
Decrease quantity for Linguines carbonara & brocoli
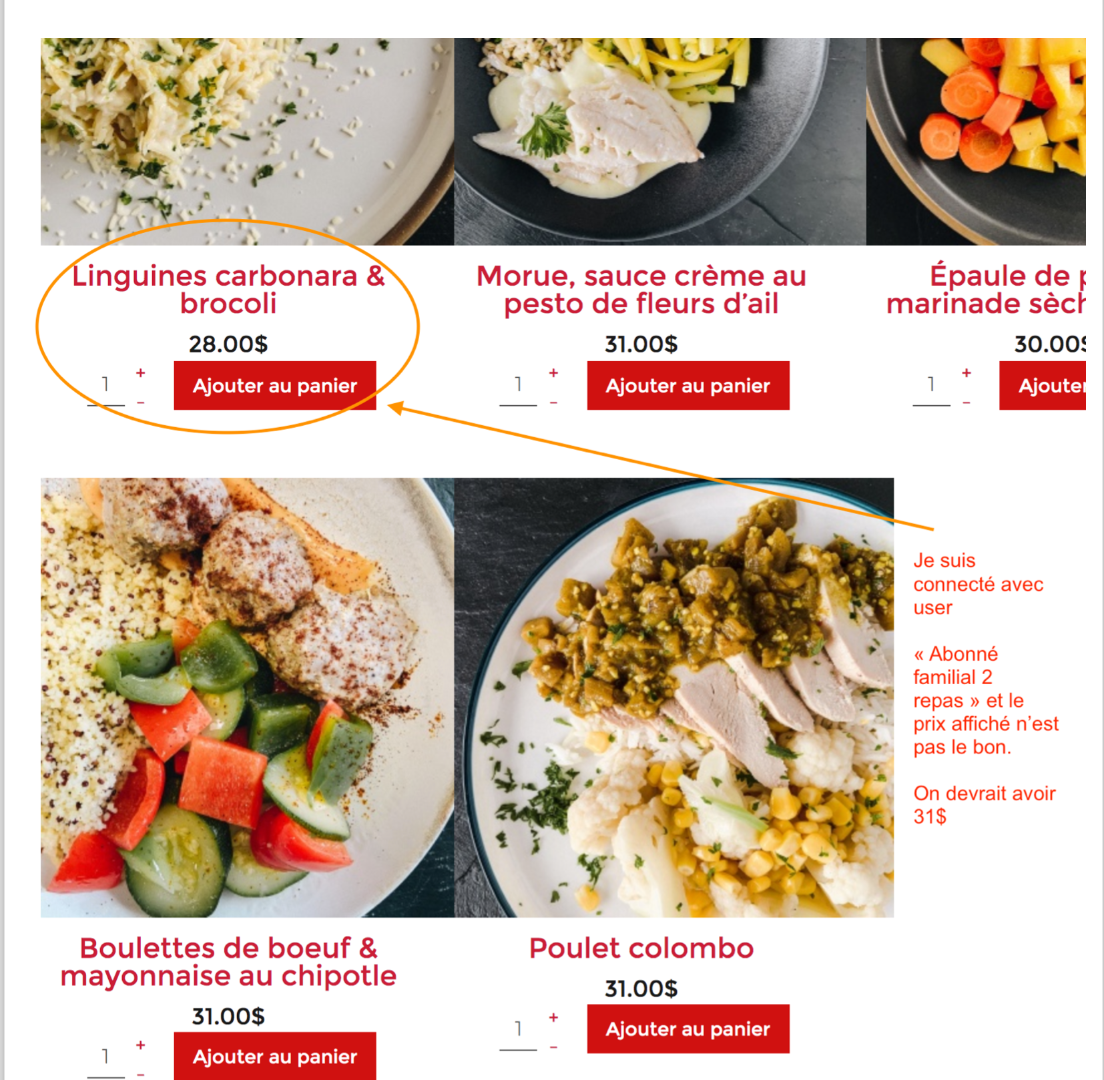[141, 402]
